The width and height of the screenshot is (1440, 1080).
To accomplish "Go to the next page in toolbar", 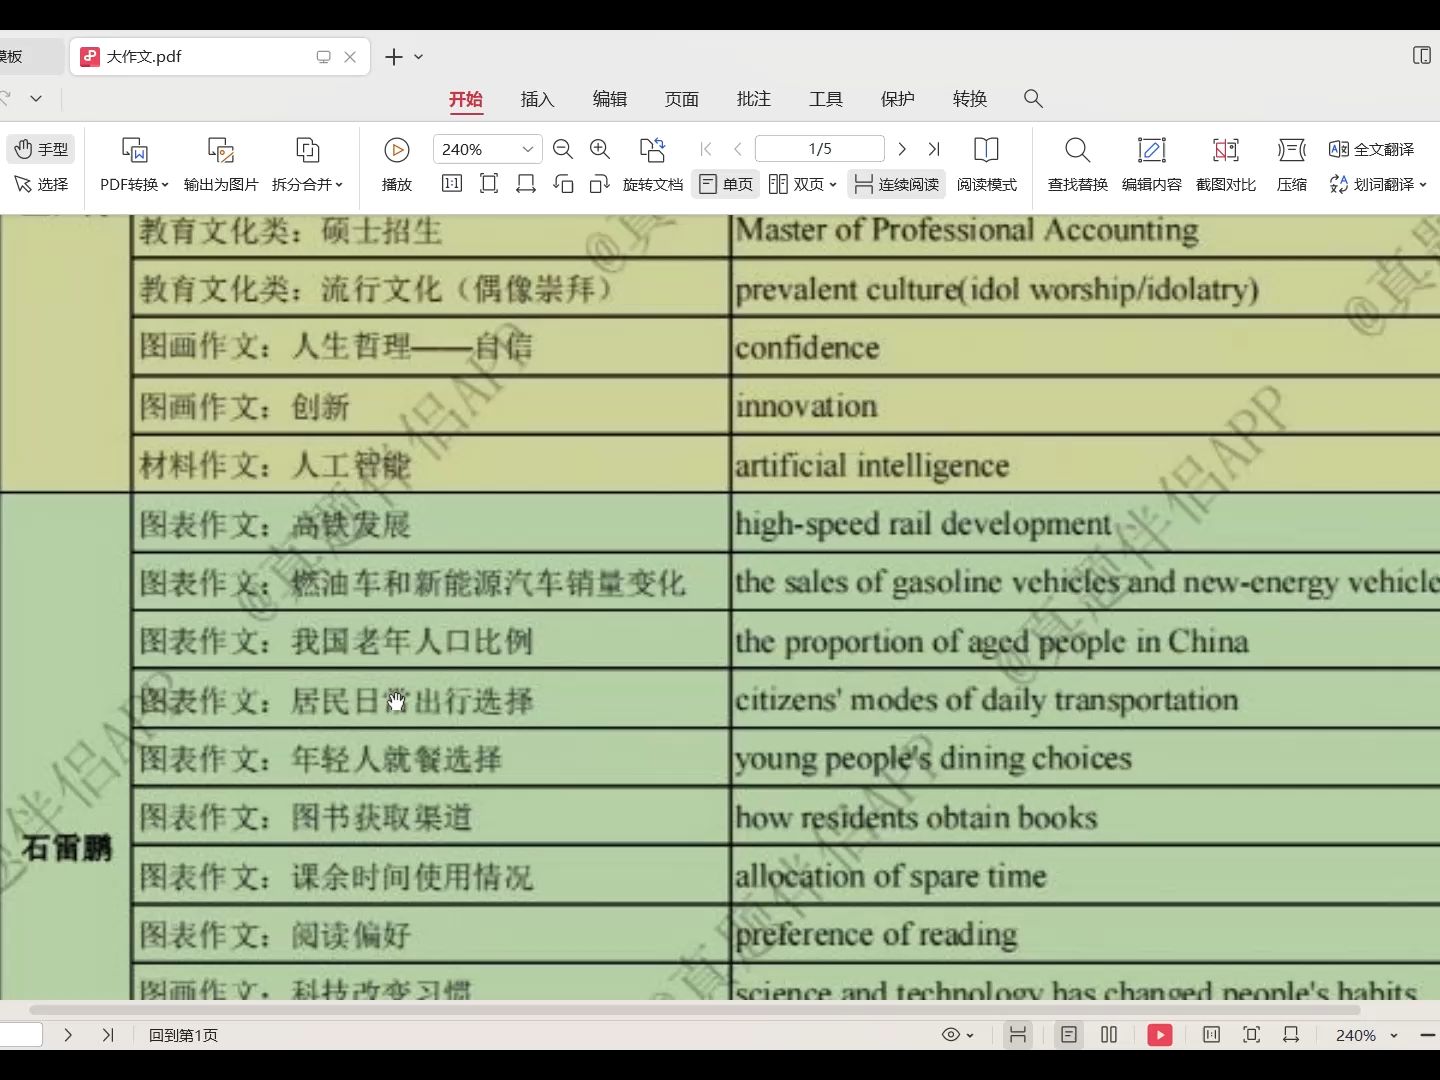I will point(902,149).
